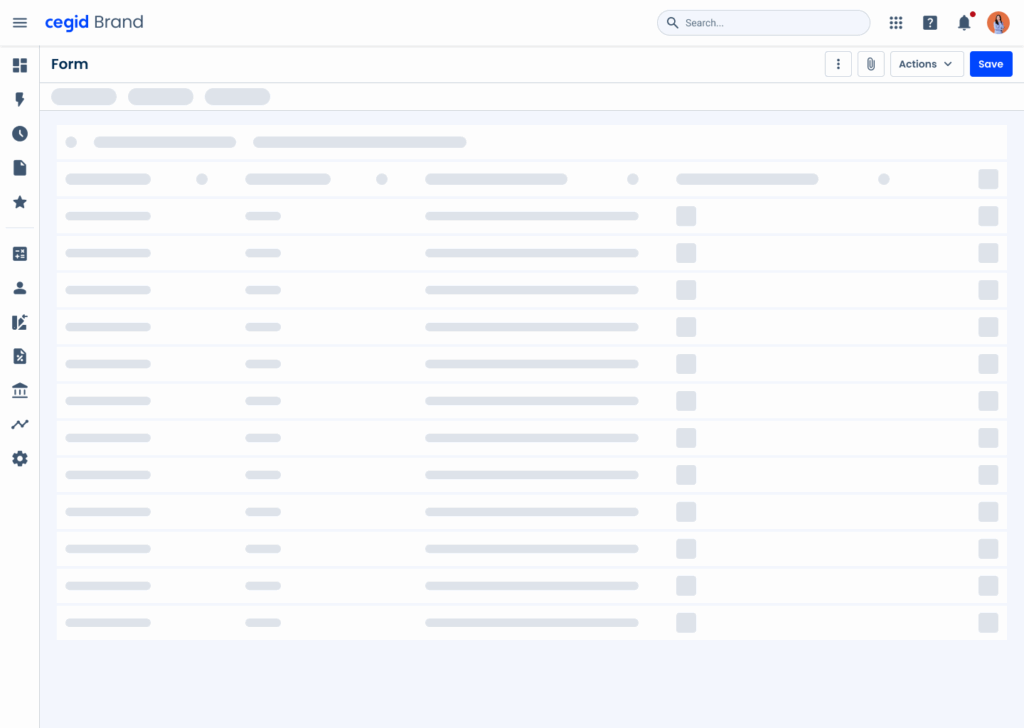This screenshot has height=728, width=1024.
Task: Click the blue Save button
Action: [990, 64]
